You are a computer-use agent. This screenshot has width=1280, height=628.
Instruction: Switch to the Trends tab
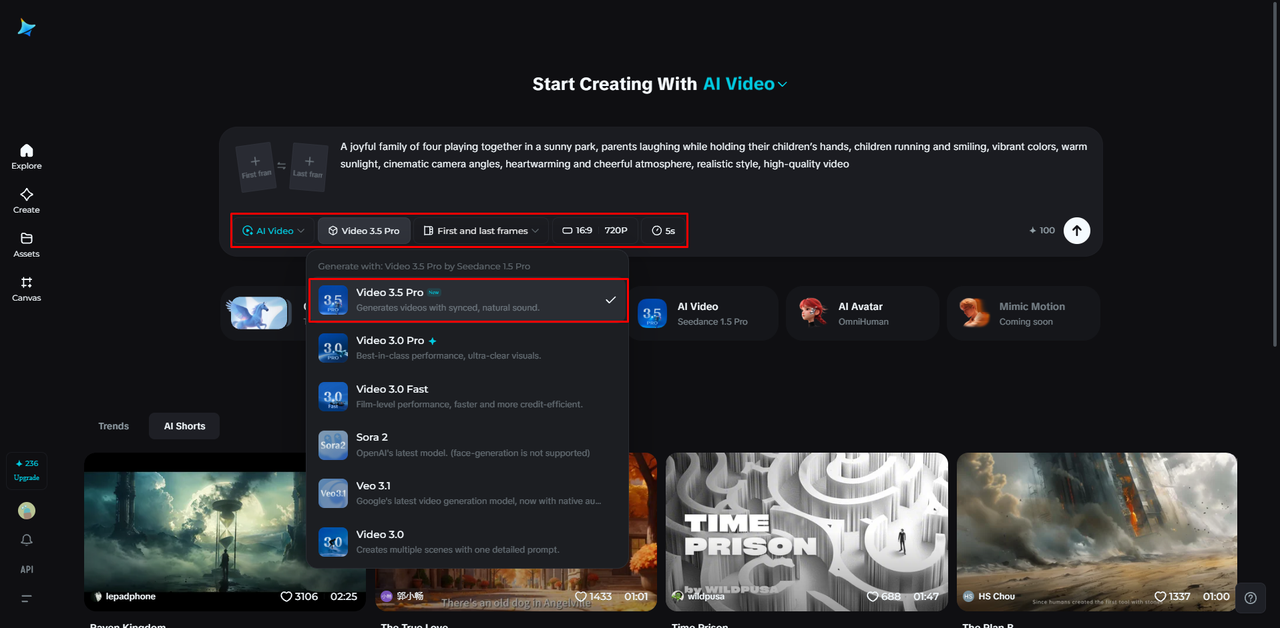click(x=114, y=426)
